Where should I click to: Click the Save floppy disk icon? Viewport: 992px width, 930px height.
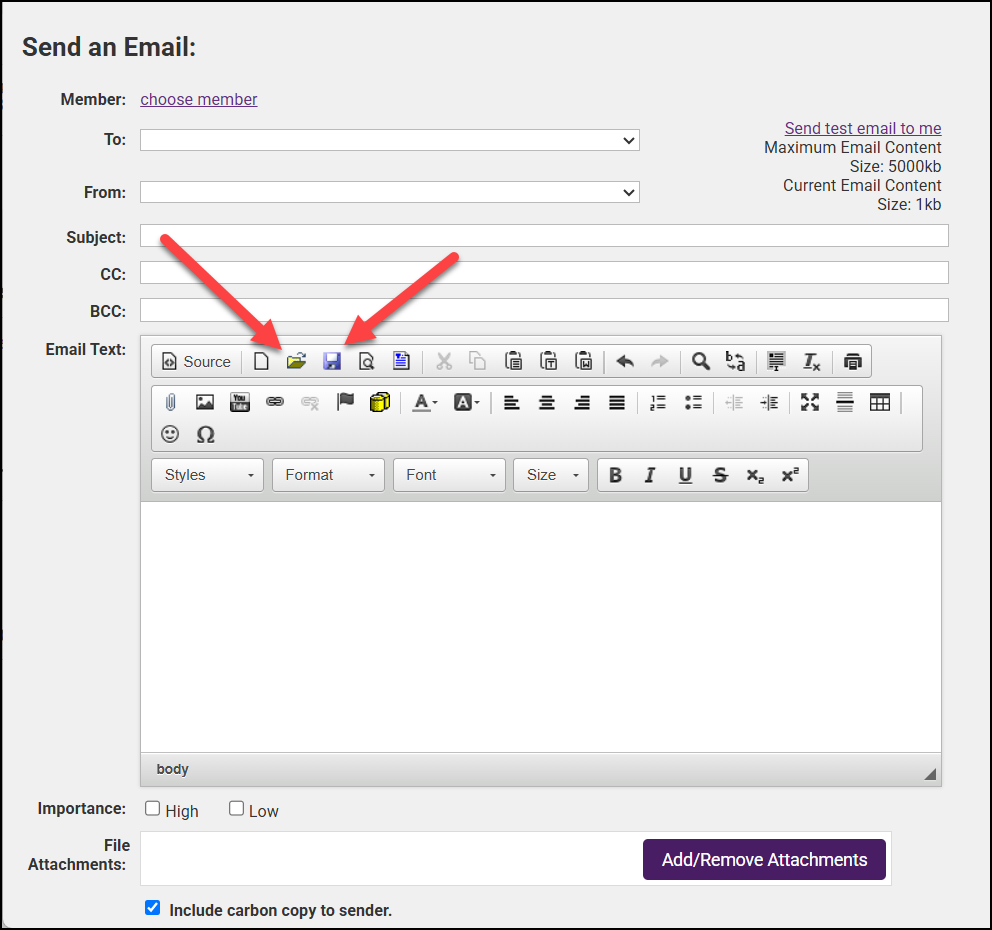point(332,361)
